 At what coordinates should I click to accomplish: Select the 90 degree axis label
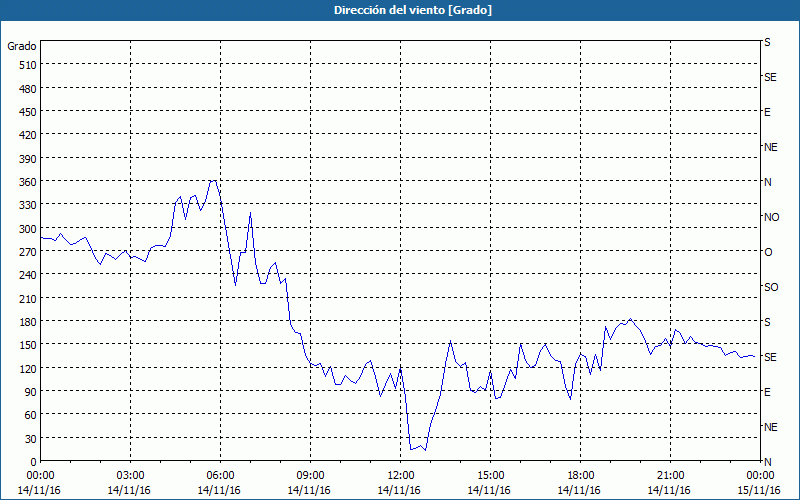coord(30,392)
